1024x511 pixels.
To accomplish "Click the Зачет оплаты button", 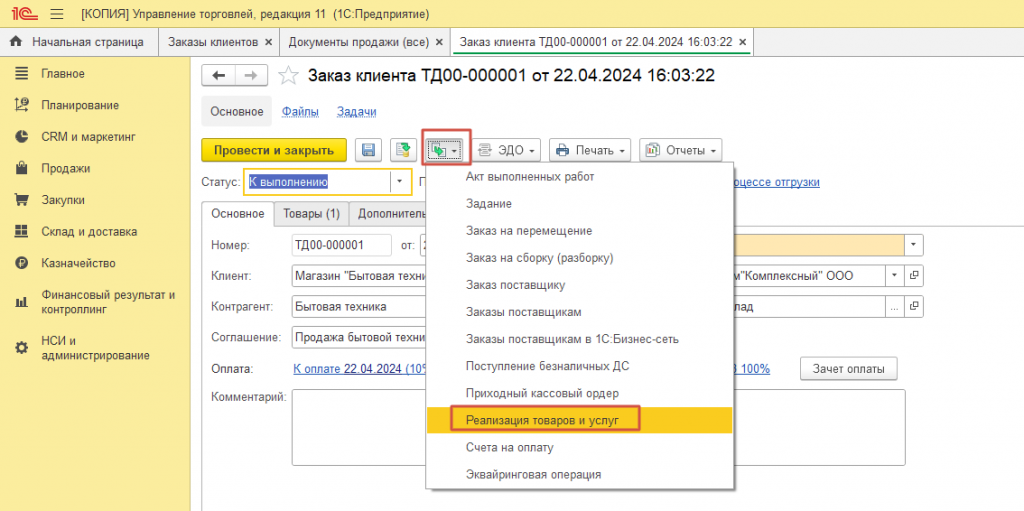I will tap(848, 369).
